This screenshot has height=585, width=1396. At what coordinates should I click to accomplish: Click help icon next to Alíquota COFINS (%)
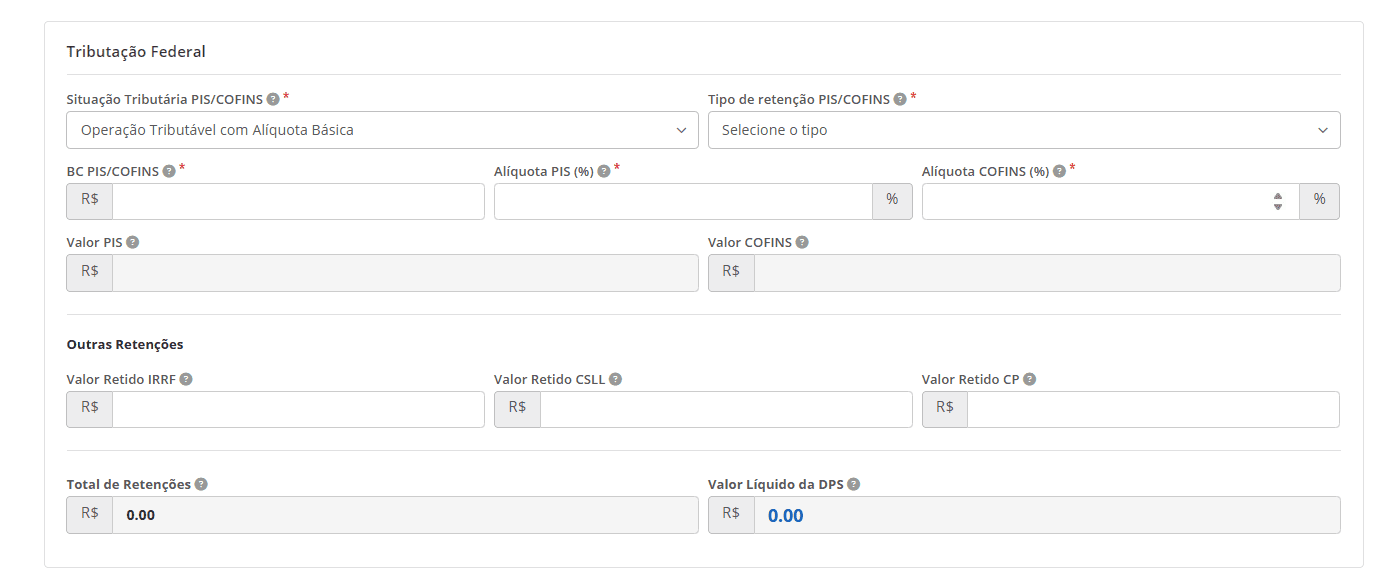pyautogui.click(x=1059, y=171)
